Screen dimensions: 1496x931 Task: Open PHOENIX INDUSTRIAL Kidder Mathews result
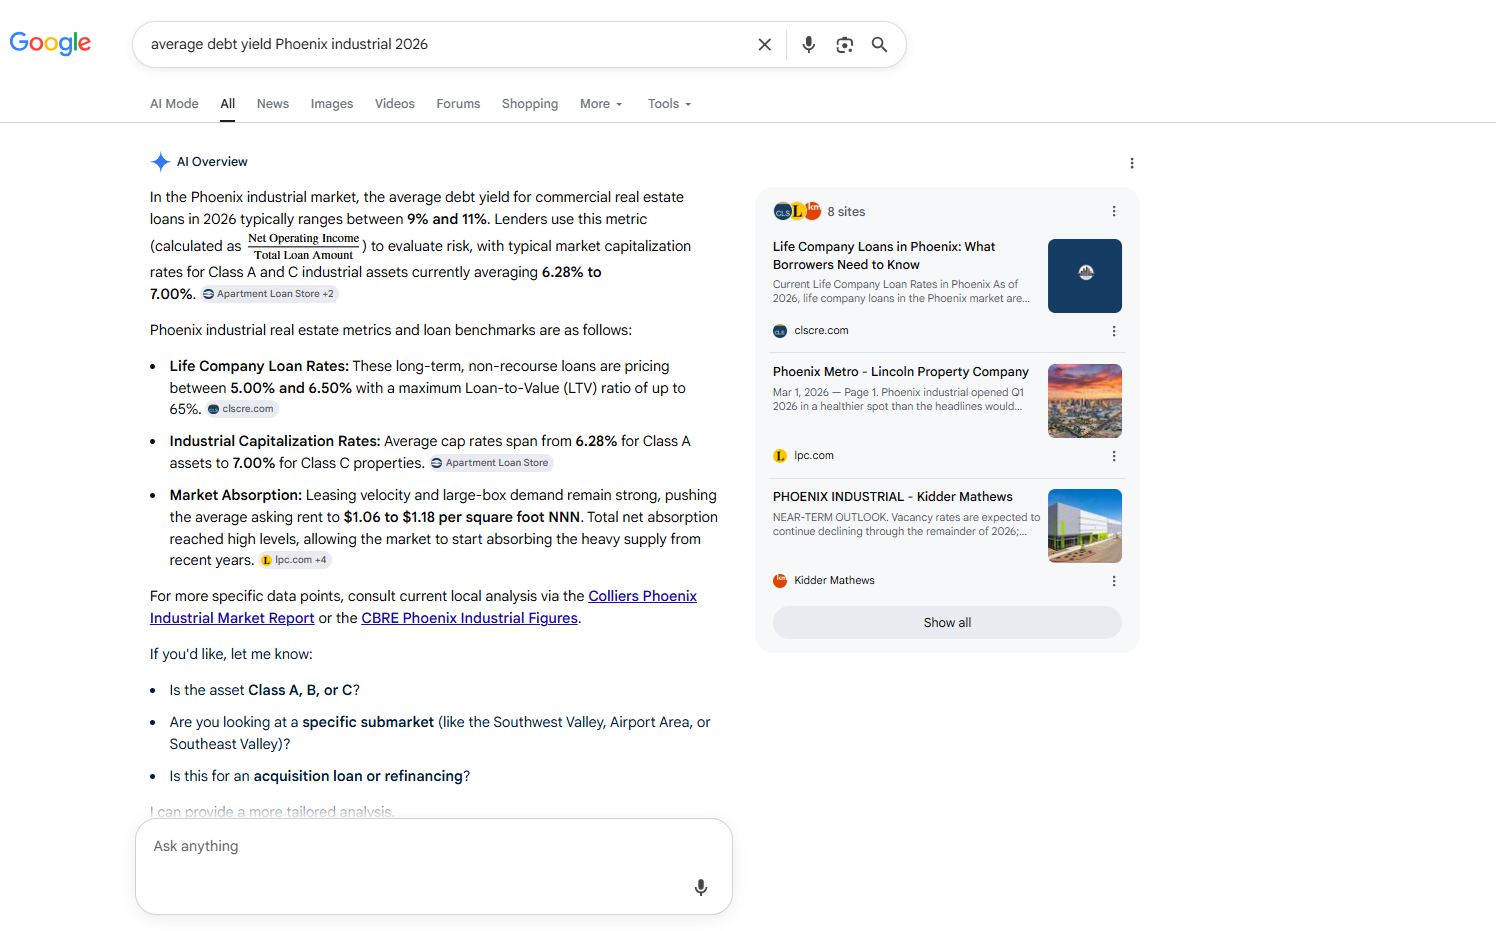(893, 496)
